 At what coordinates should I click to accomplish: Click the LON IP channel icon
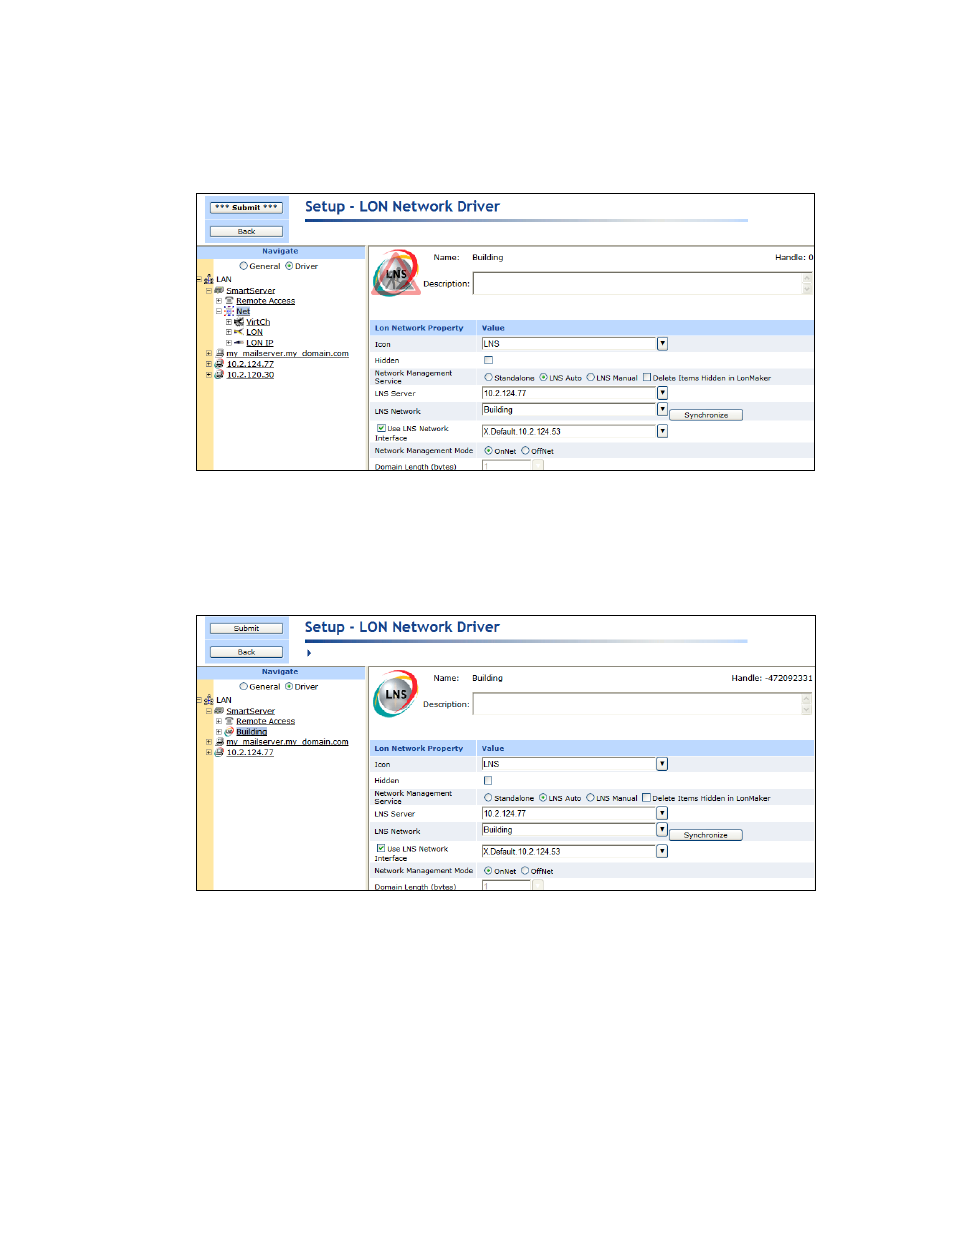point(239,343)
